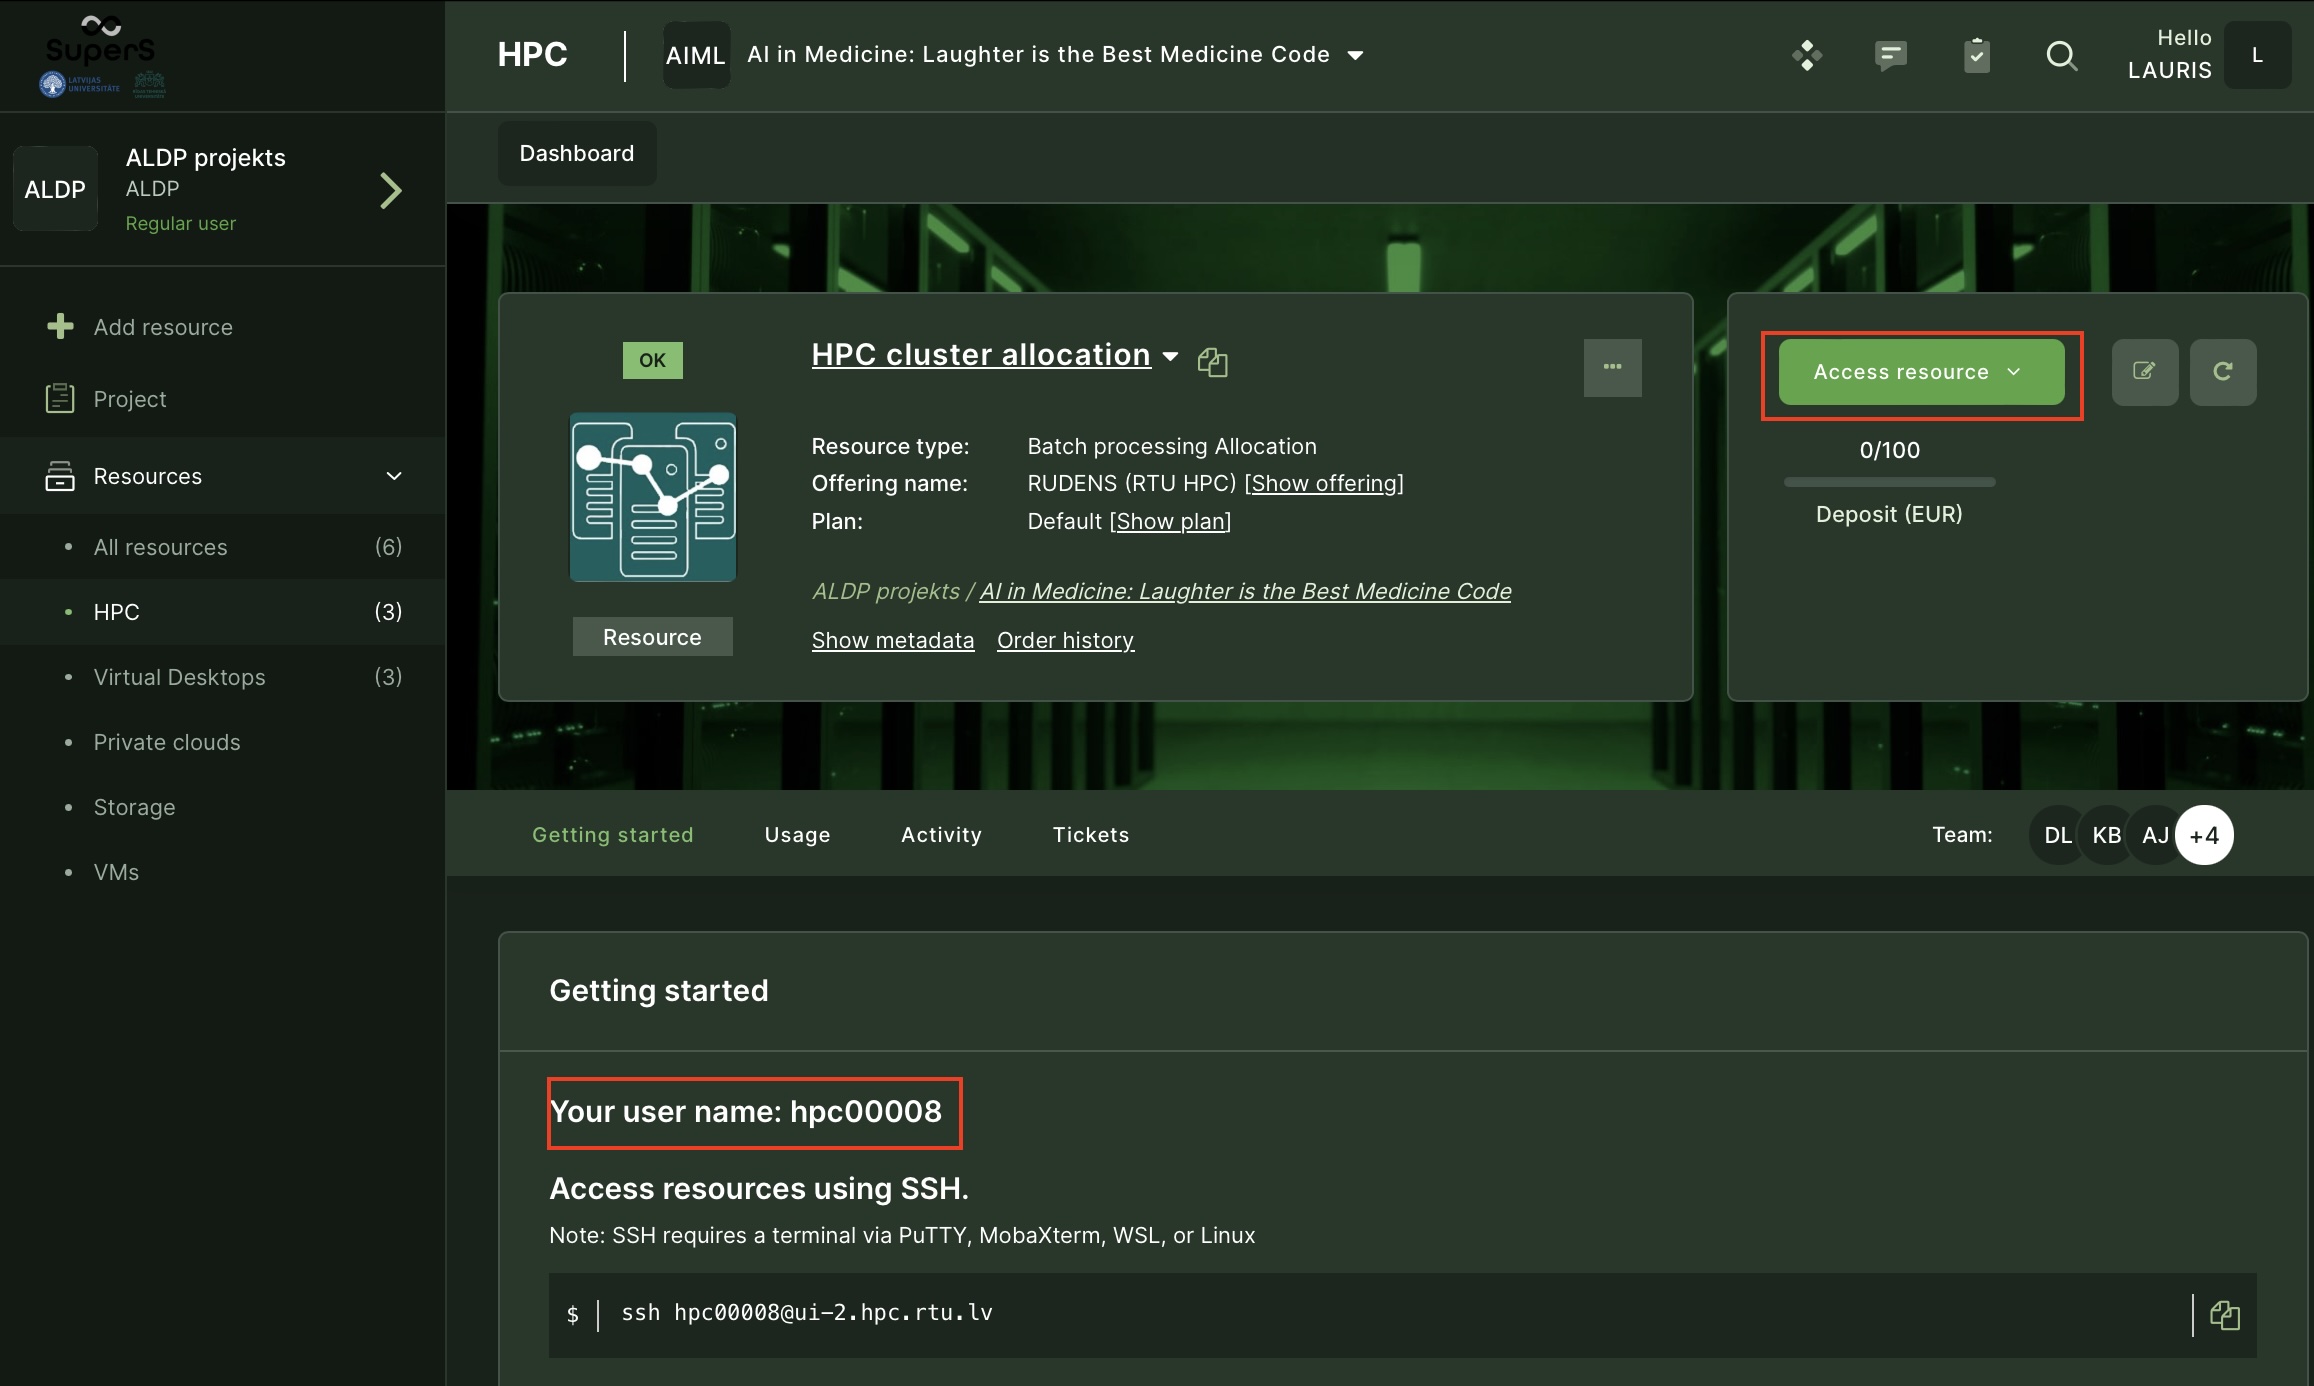This screenshot has height=1386, width=2314.
Task: Collapse the Resources section chevron
Action: coord(394,476)
